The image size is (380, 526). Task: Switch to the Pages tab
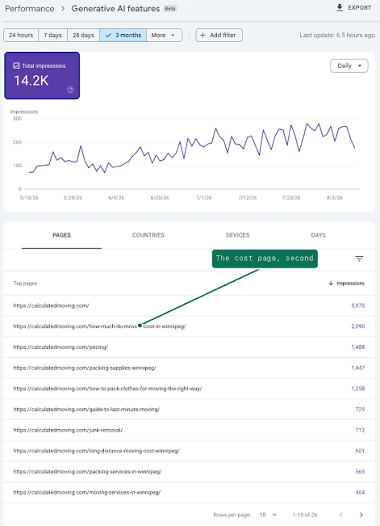tap(62, 235)
